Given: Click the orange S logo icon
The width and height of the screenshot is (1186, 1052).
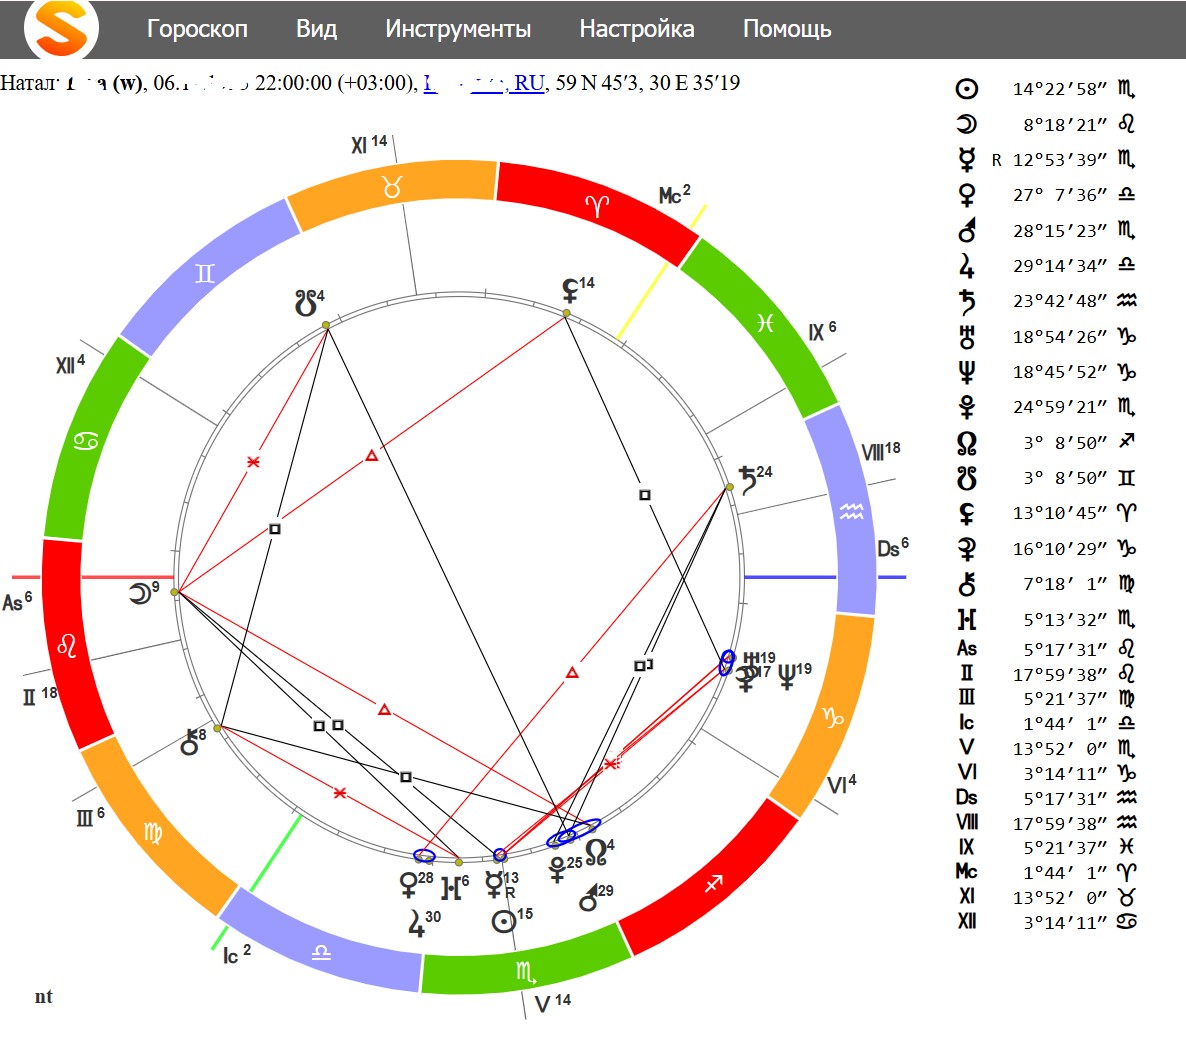Looking at the screenshot, I should (x=61, y=29).
